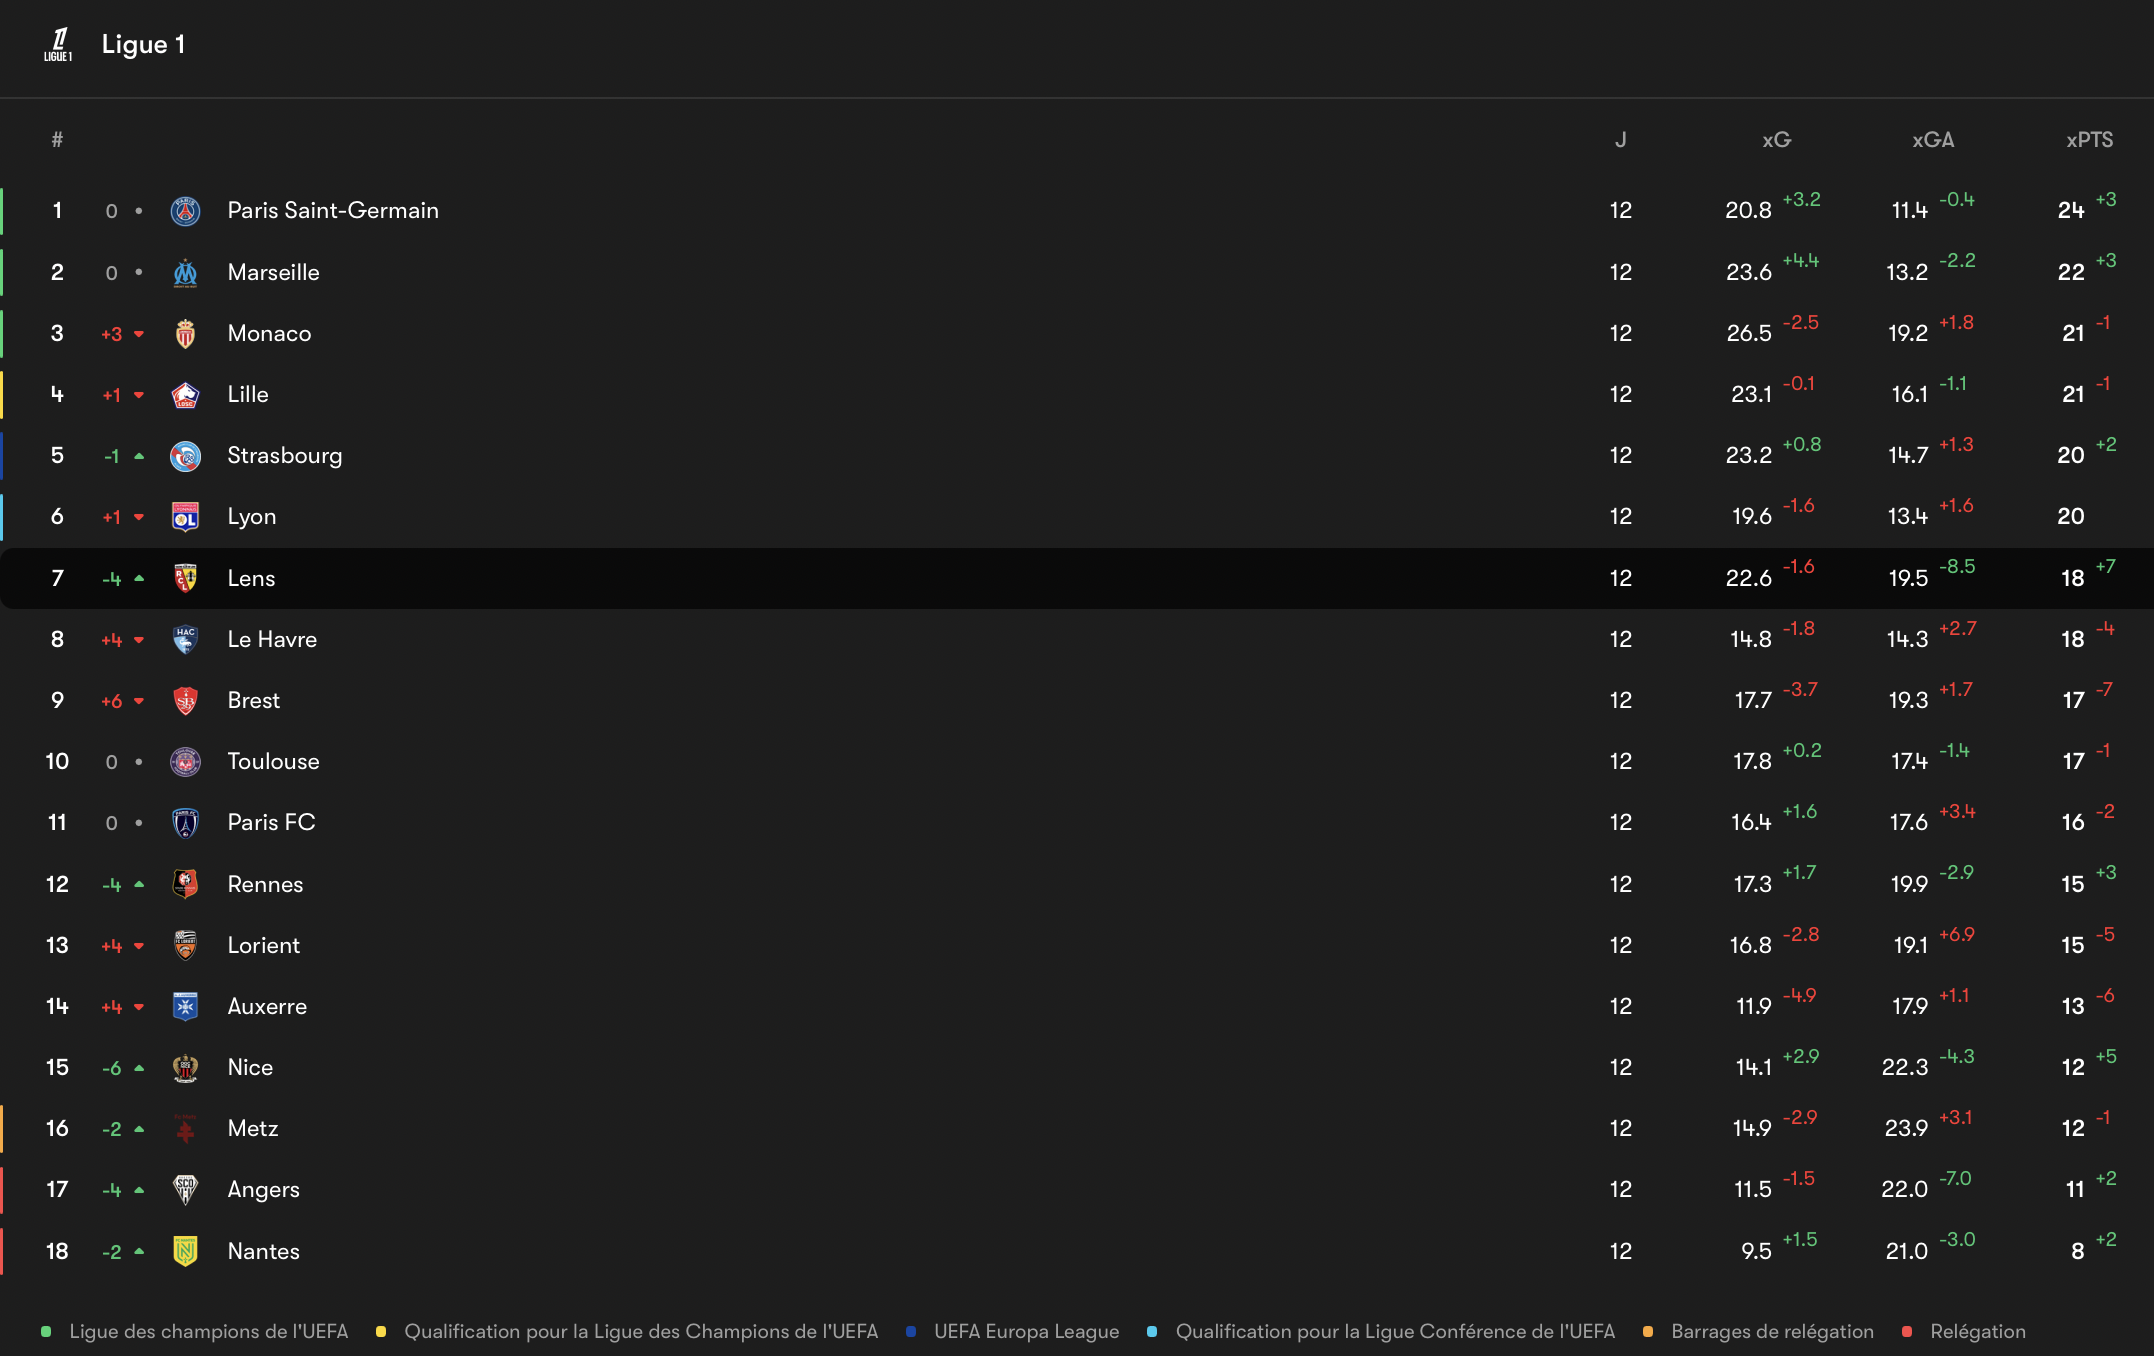Click the Lyon OL crest
This screenshot has height=1356, width=2154.
(x=185, y=517)
